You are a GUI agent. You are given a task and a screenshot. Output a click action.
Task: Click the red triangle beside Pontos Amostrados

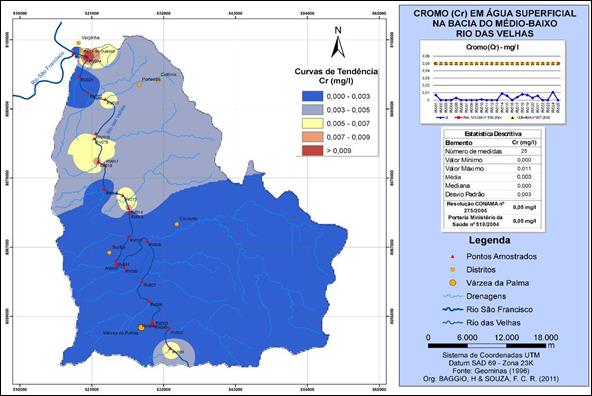click(453, 257)
